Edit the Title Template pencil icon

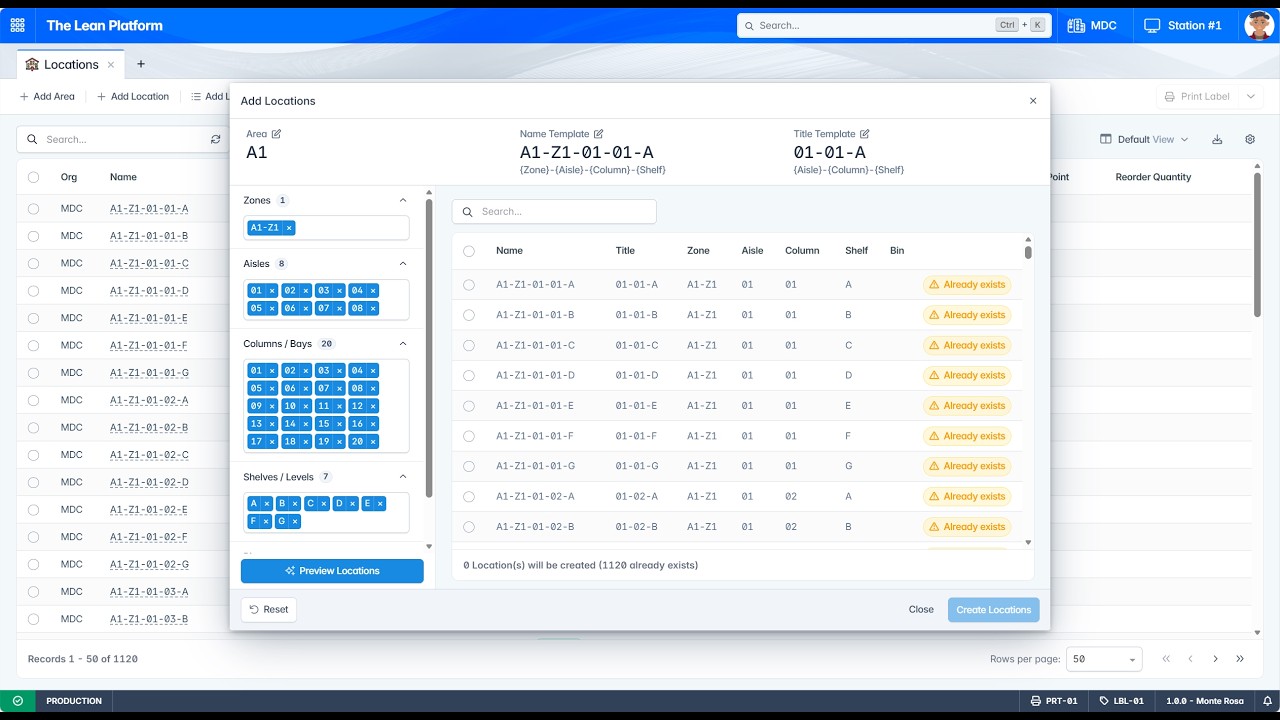865,134
